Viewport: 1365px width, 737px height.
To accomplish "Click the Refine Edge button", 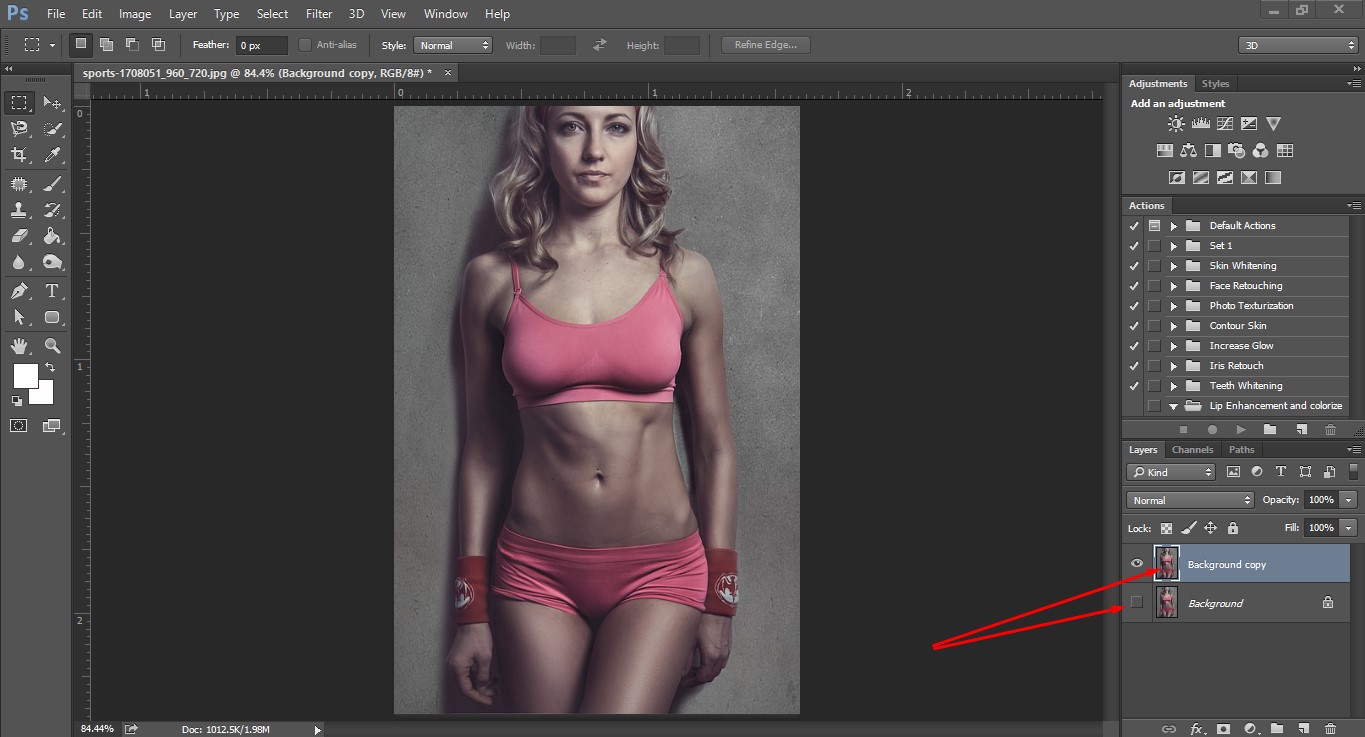I will 765,45.
